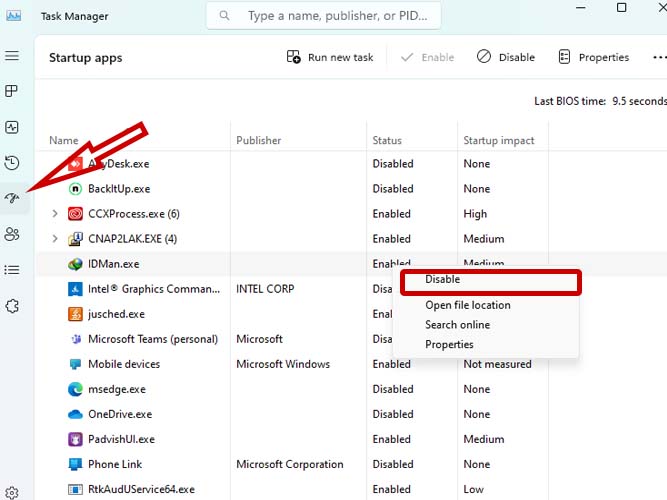Open the Services page icon
Image resolution: width=667 pixels, height=500 pixels.
pyautogui.click(x=12, y=306)
